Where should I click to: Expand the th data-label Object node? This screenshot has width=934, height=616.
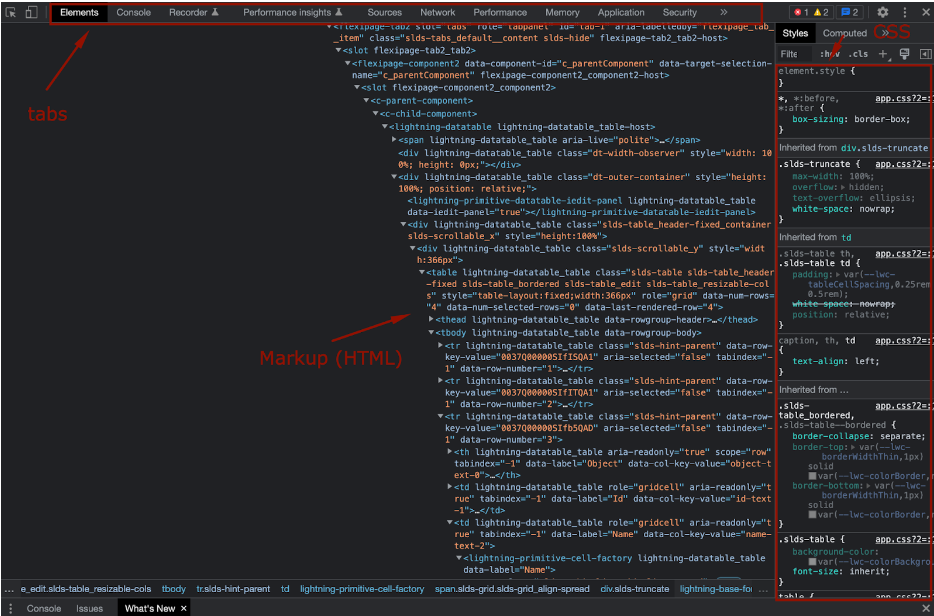point(450,452)
